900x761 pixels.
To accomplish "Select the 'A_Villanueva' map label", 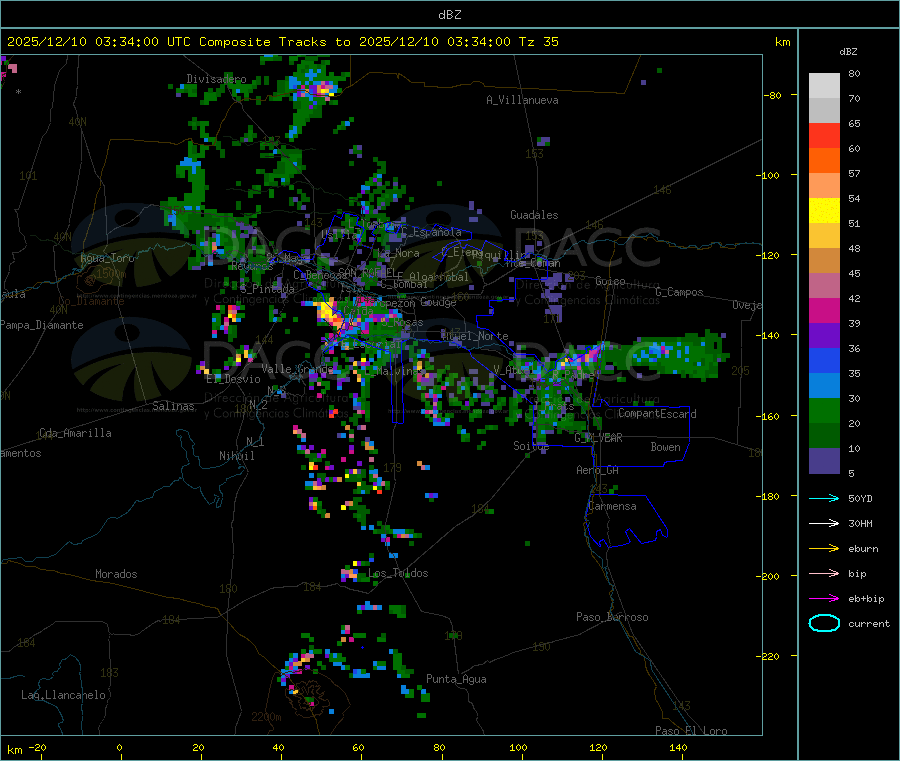I will 522,100.
